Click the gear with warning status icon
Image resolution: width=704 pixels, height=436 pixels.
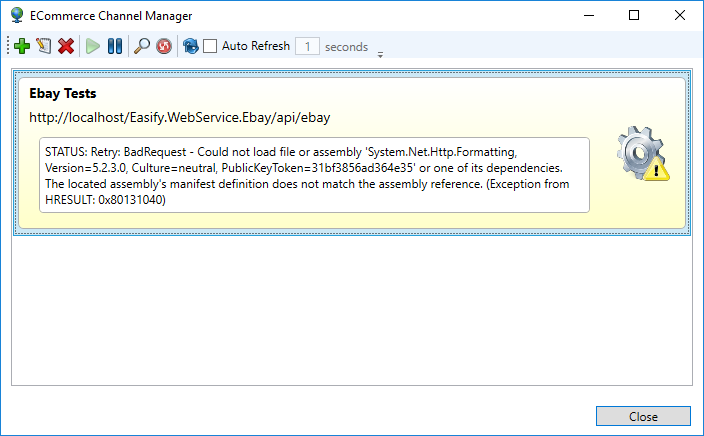tap(642, 154)
